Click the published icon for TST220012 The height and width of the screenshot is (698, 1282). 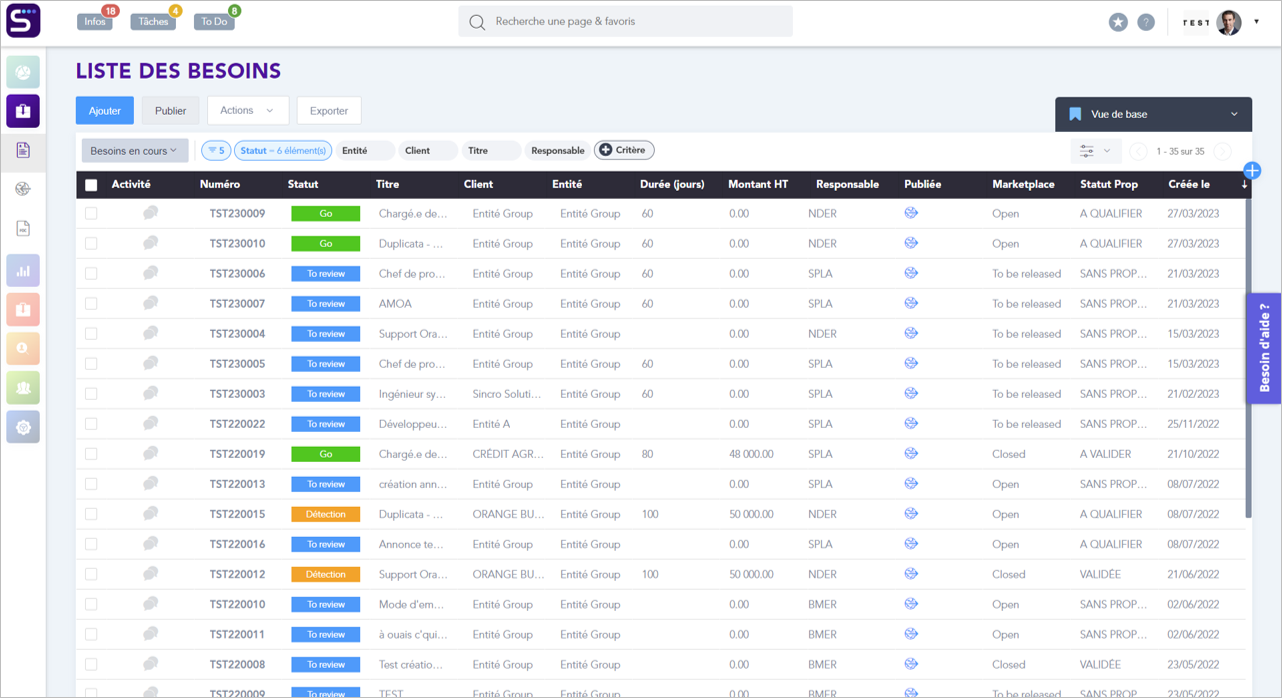[x=911, y=573]
